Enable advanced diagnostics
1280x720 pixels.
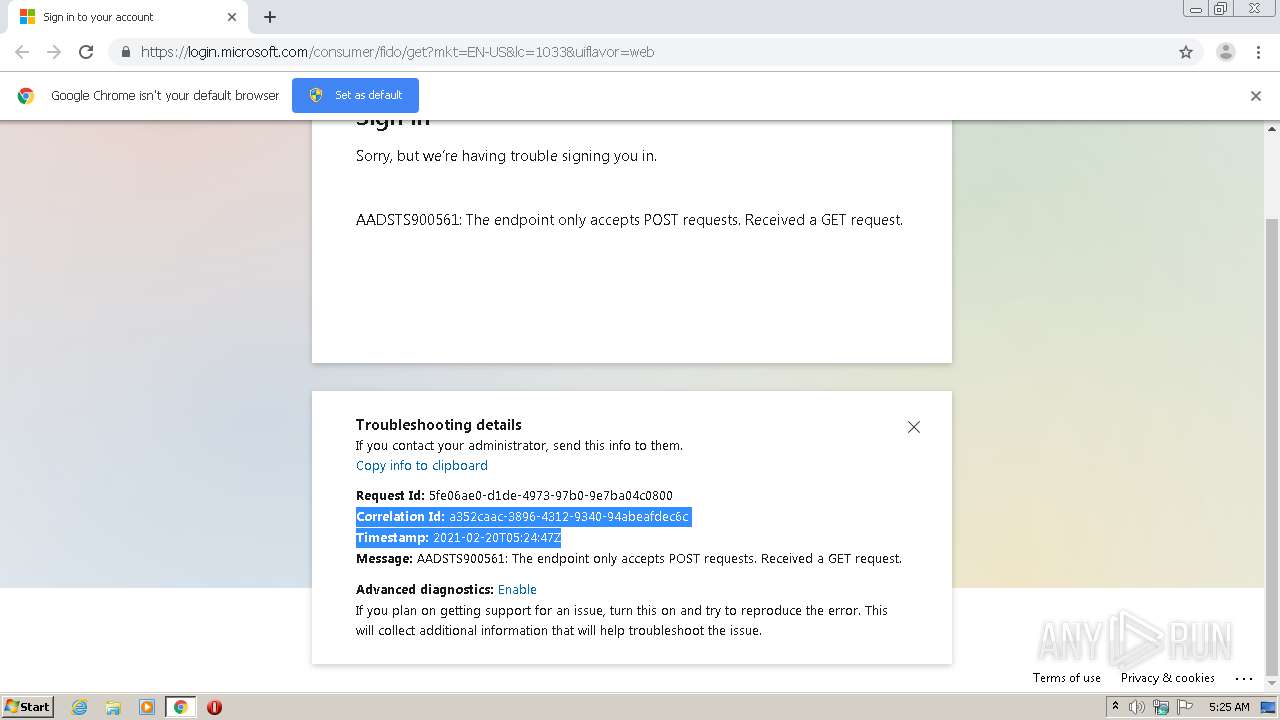click(517, 589)
